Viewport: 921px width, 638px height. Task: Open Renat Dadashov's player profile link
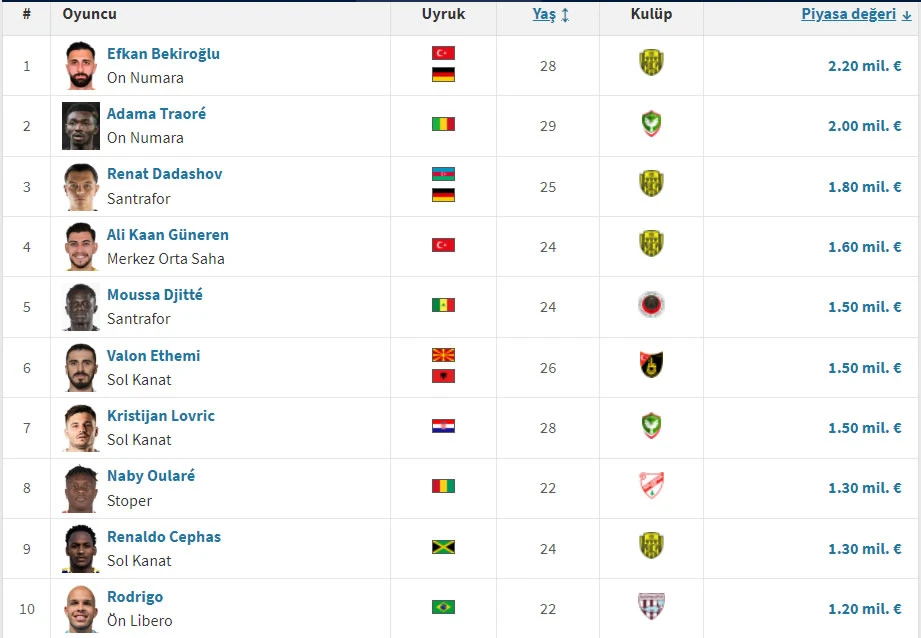point(164,174)
